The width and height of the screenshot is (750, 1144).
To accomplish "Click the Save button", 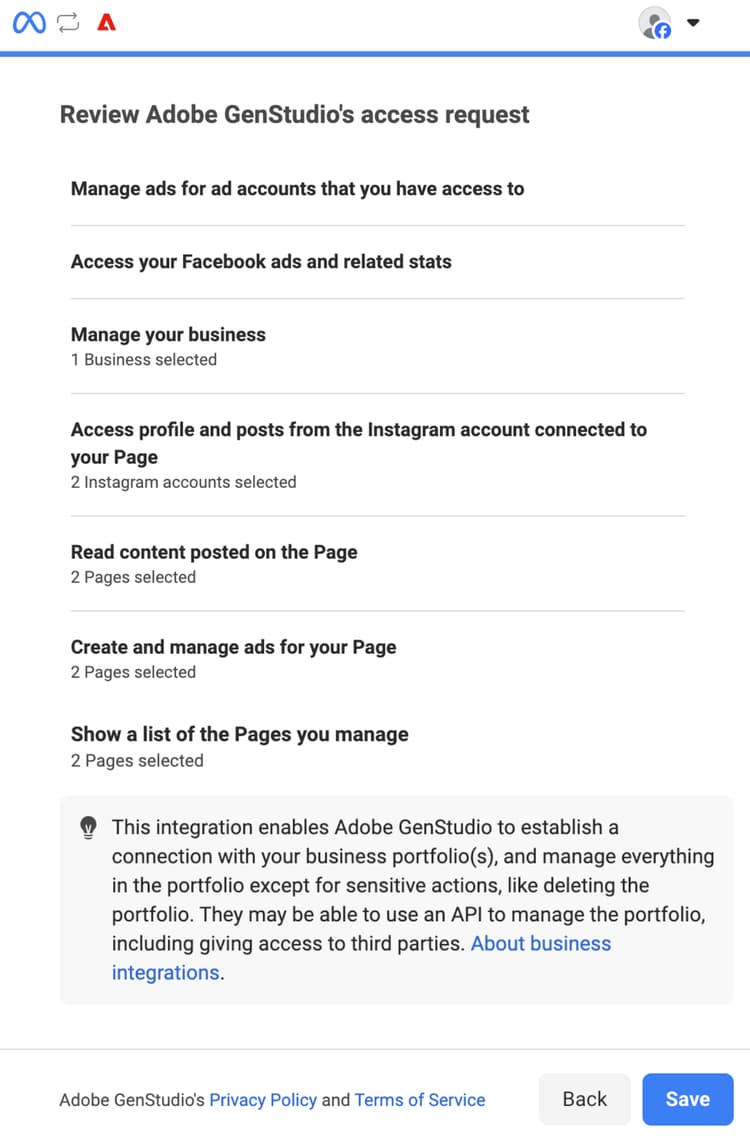I will [x=687, y=1099].
